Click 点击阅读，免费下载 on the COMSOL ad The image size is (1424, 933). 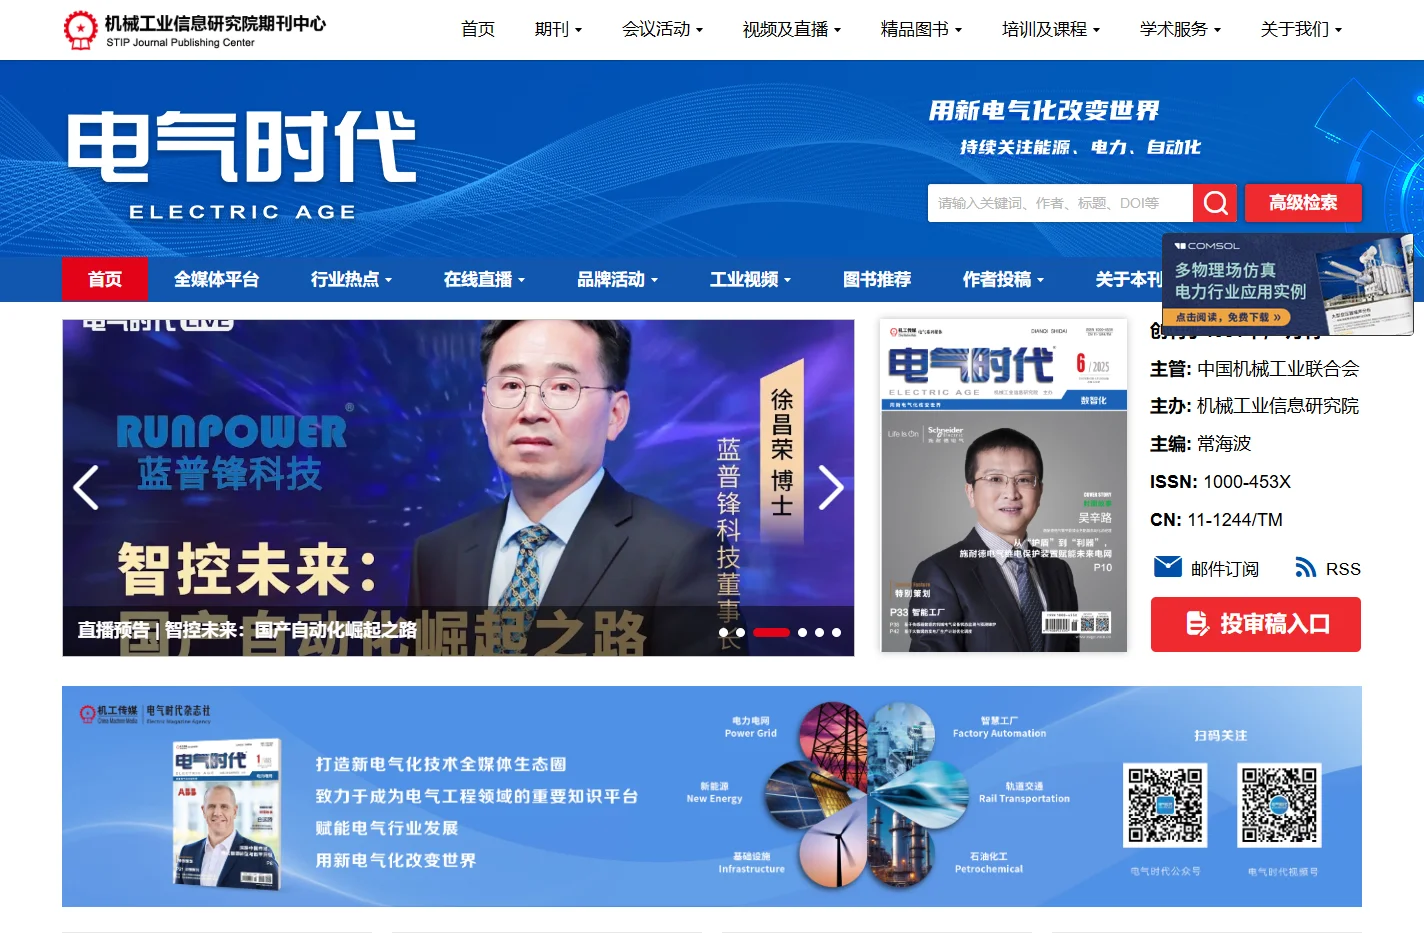pyautogui.click(x=1227, y=317)
